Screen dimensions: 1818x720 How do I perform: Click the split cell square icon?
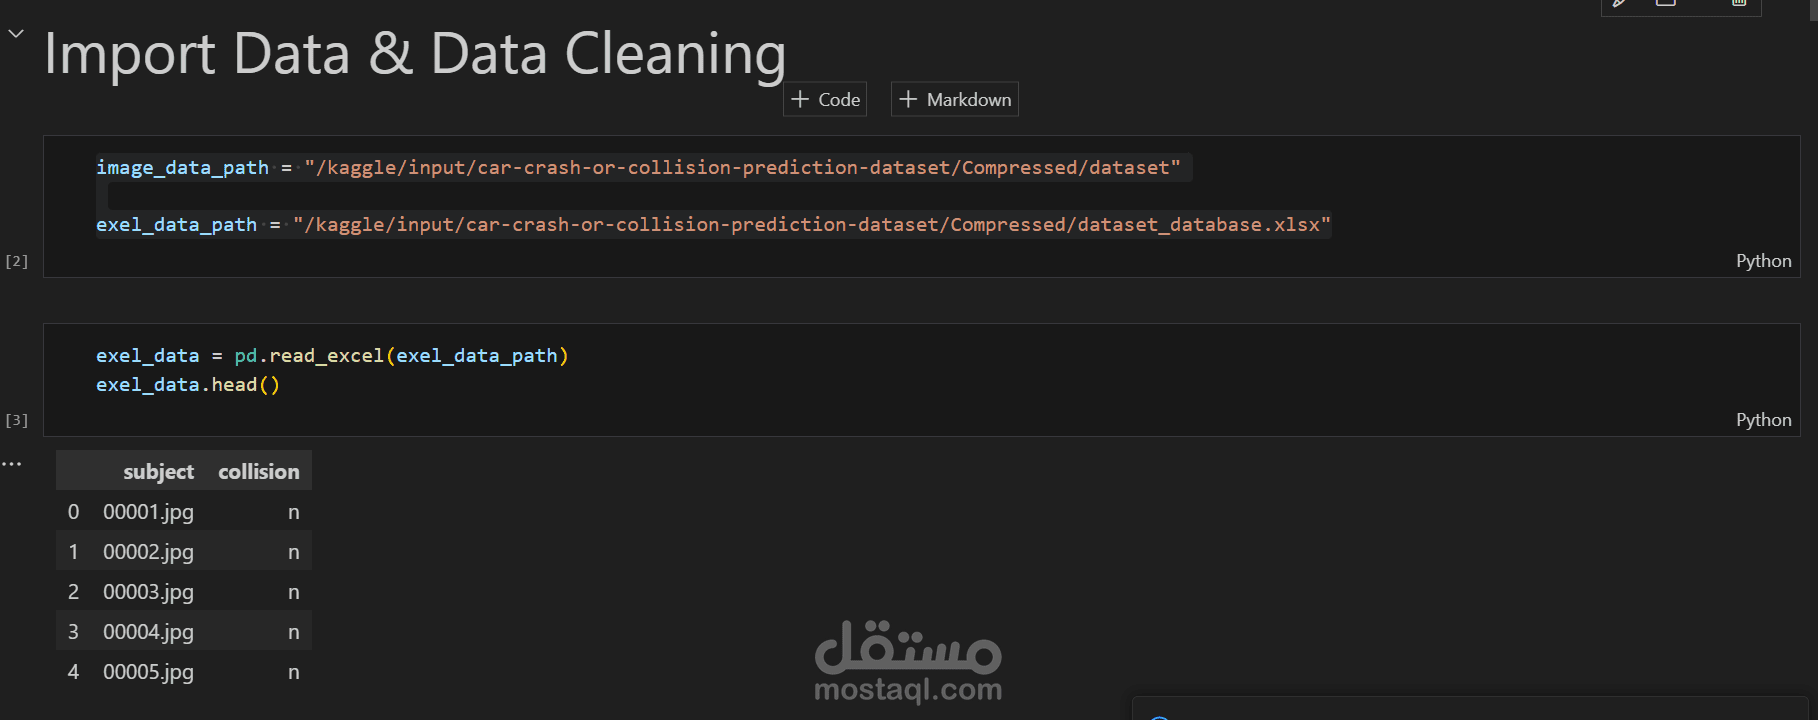(x=1666, y=4)
